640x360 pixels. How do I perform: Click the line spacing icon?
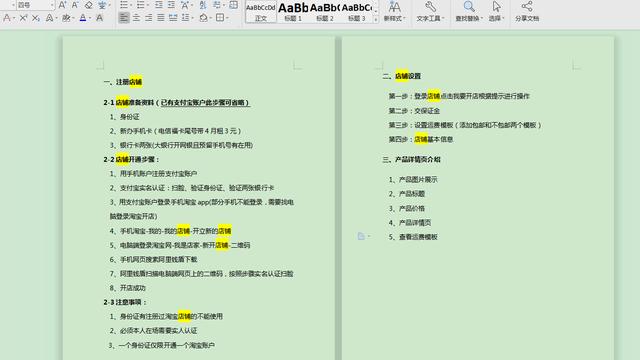pos(185,18)
